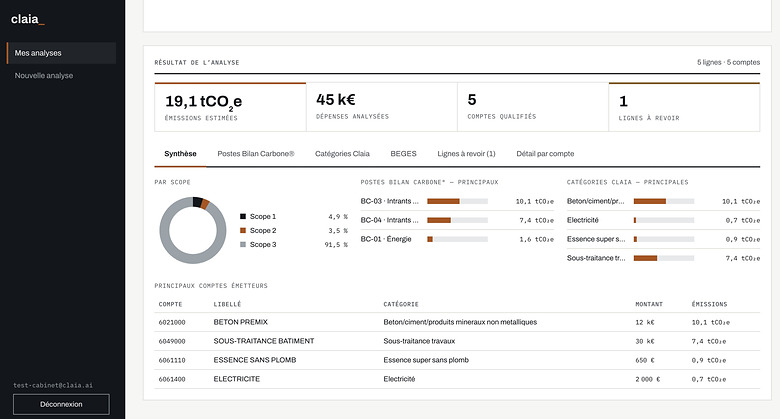Click the 91,5 % Scope 3 value
This screenshot has height=419, width=780.
tap(336, 245)
